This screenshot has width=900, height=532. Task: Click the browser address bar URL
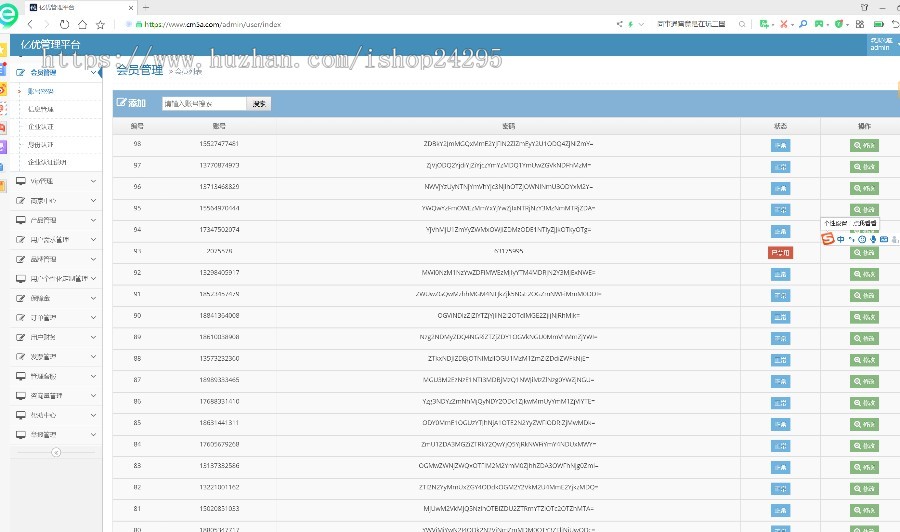(x=212, y=24)
